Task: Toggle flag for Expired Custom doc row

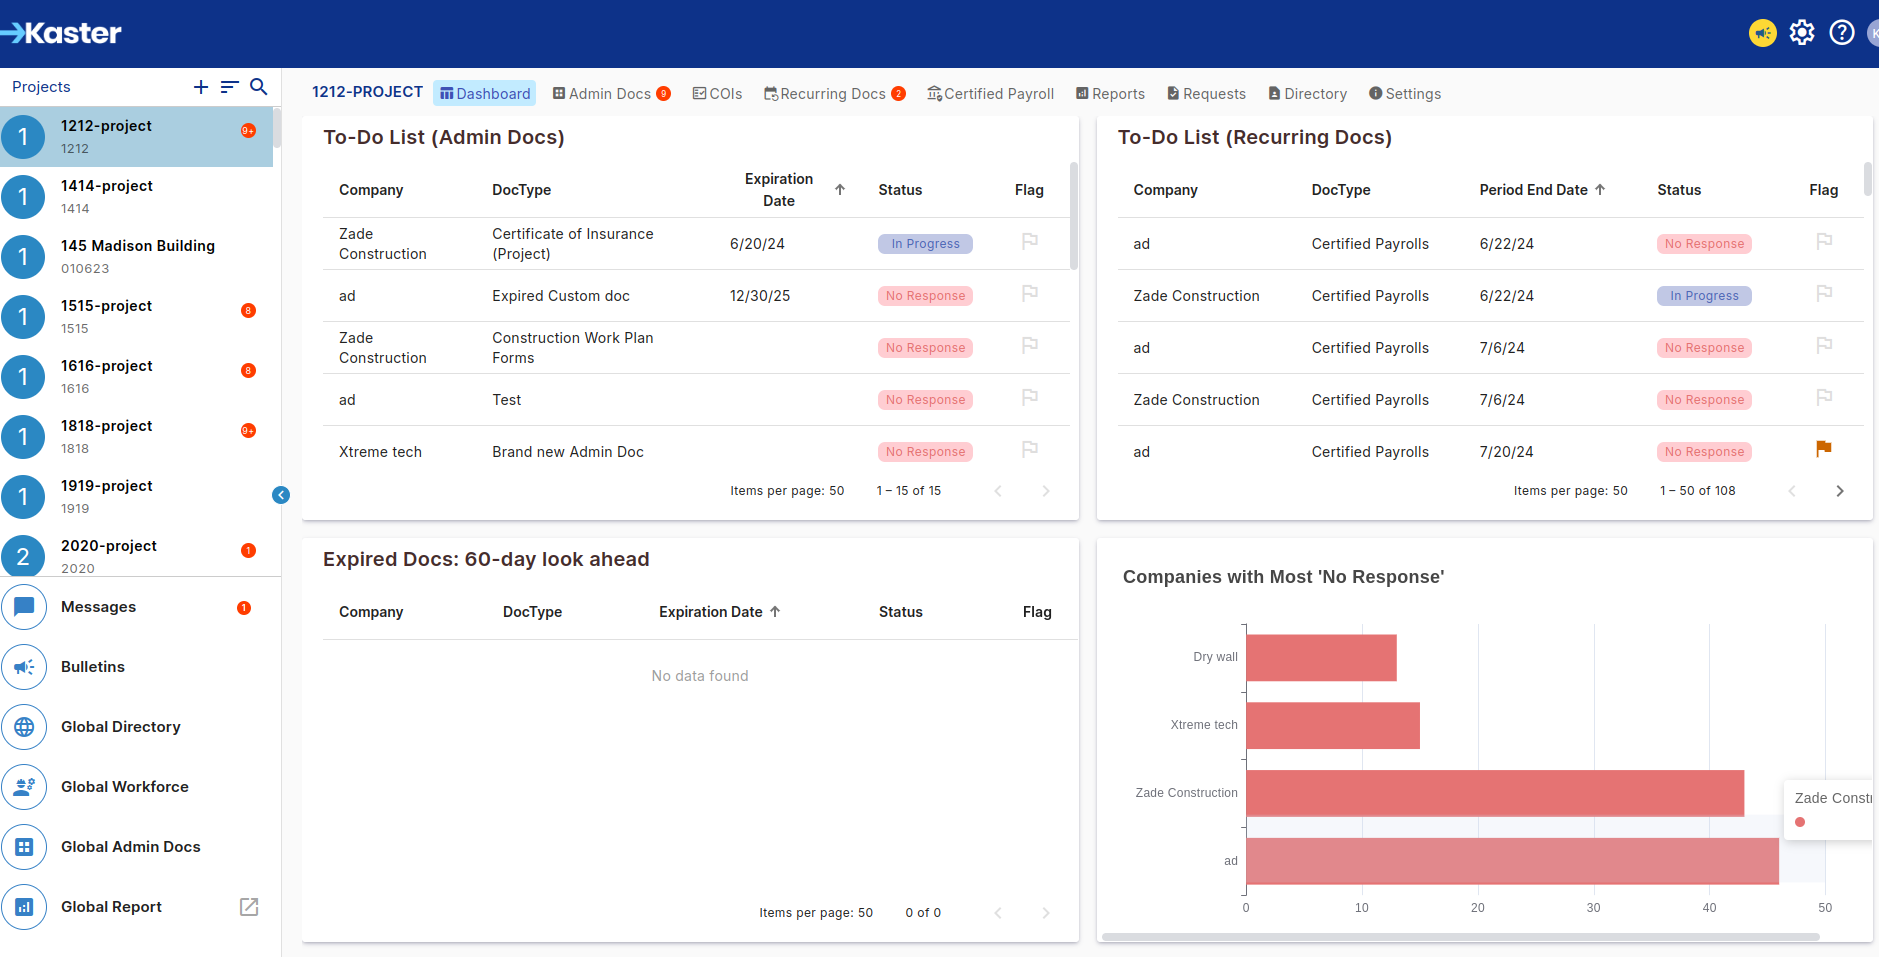Action: click(x=1029, y=294)
